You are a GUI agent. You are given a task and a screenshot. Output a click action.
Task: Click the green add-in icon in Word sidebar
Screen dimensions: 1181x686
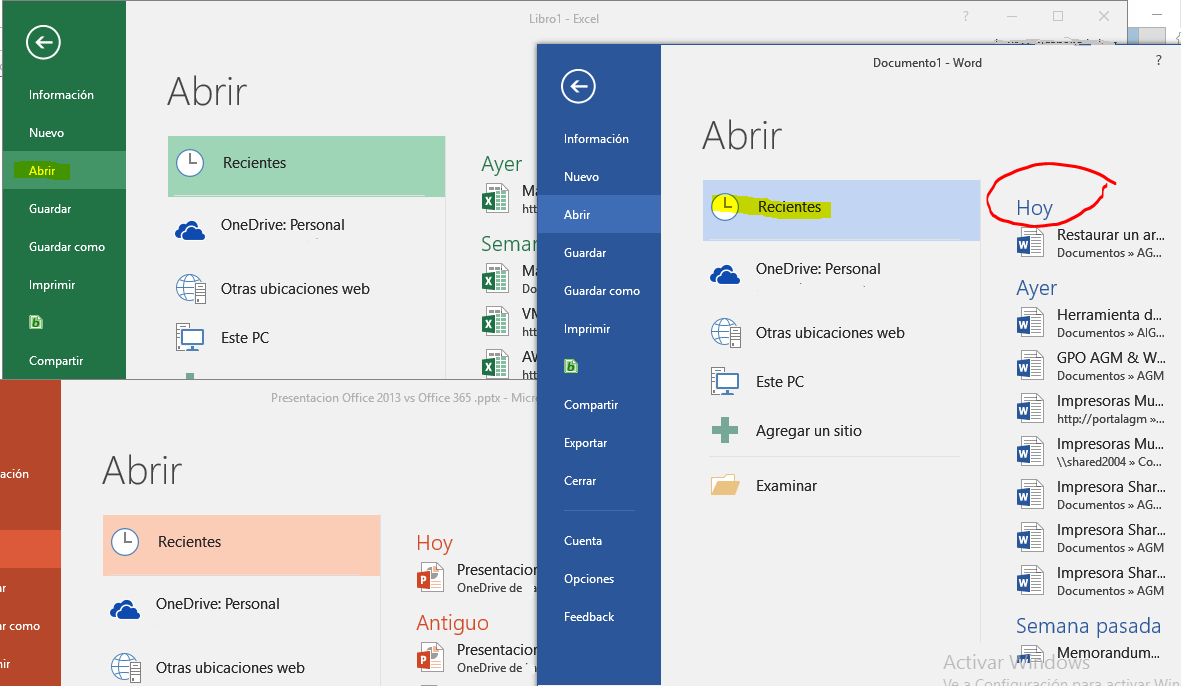[571, 367]
